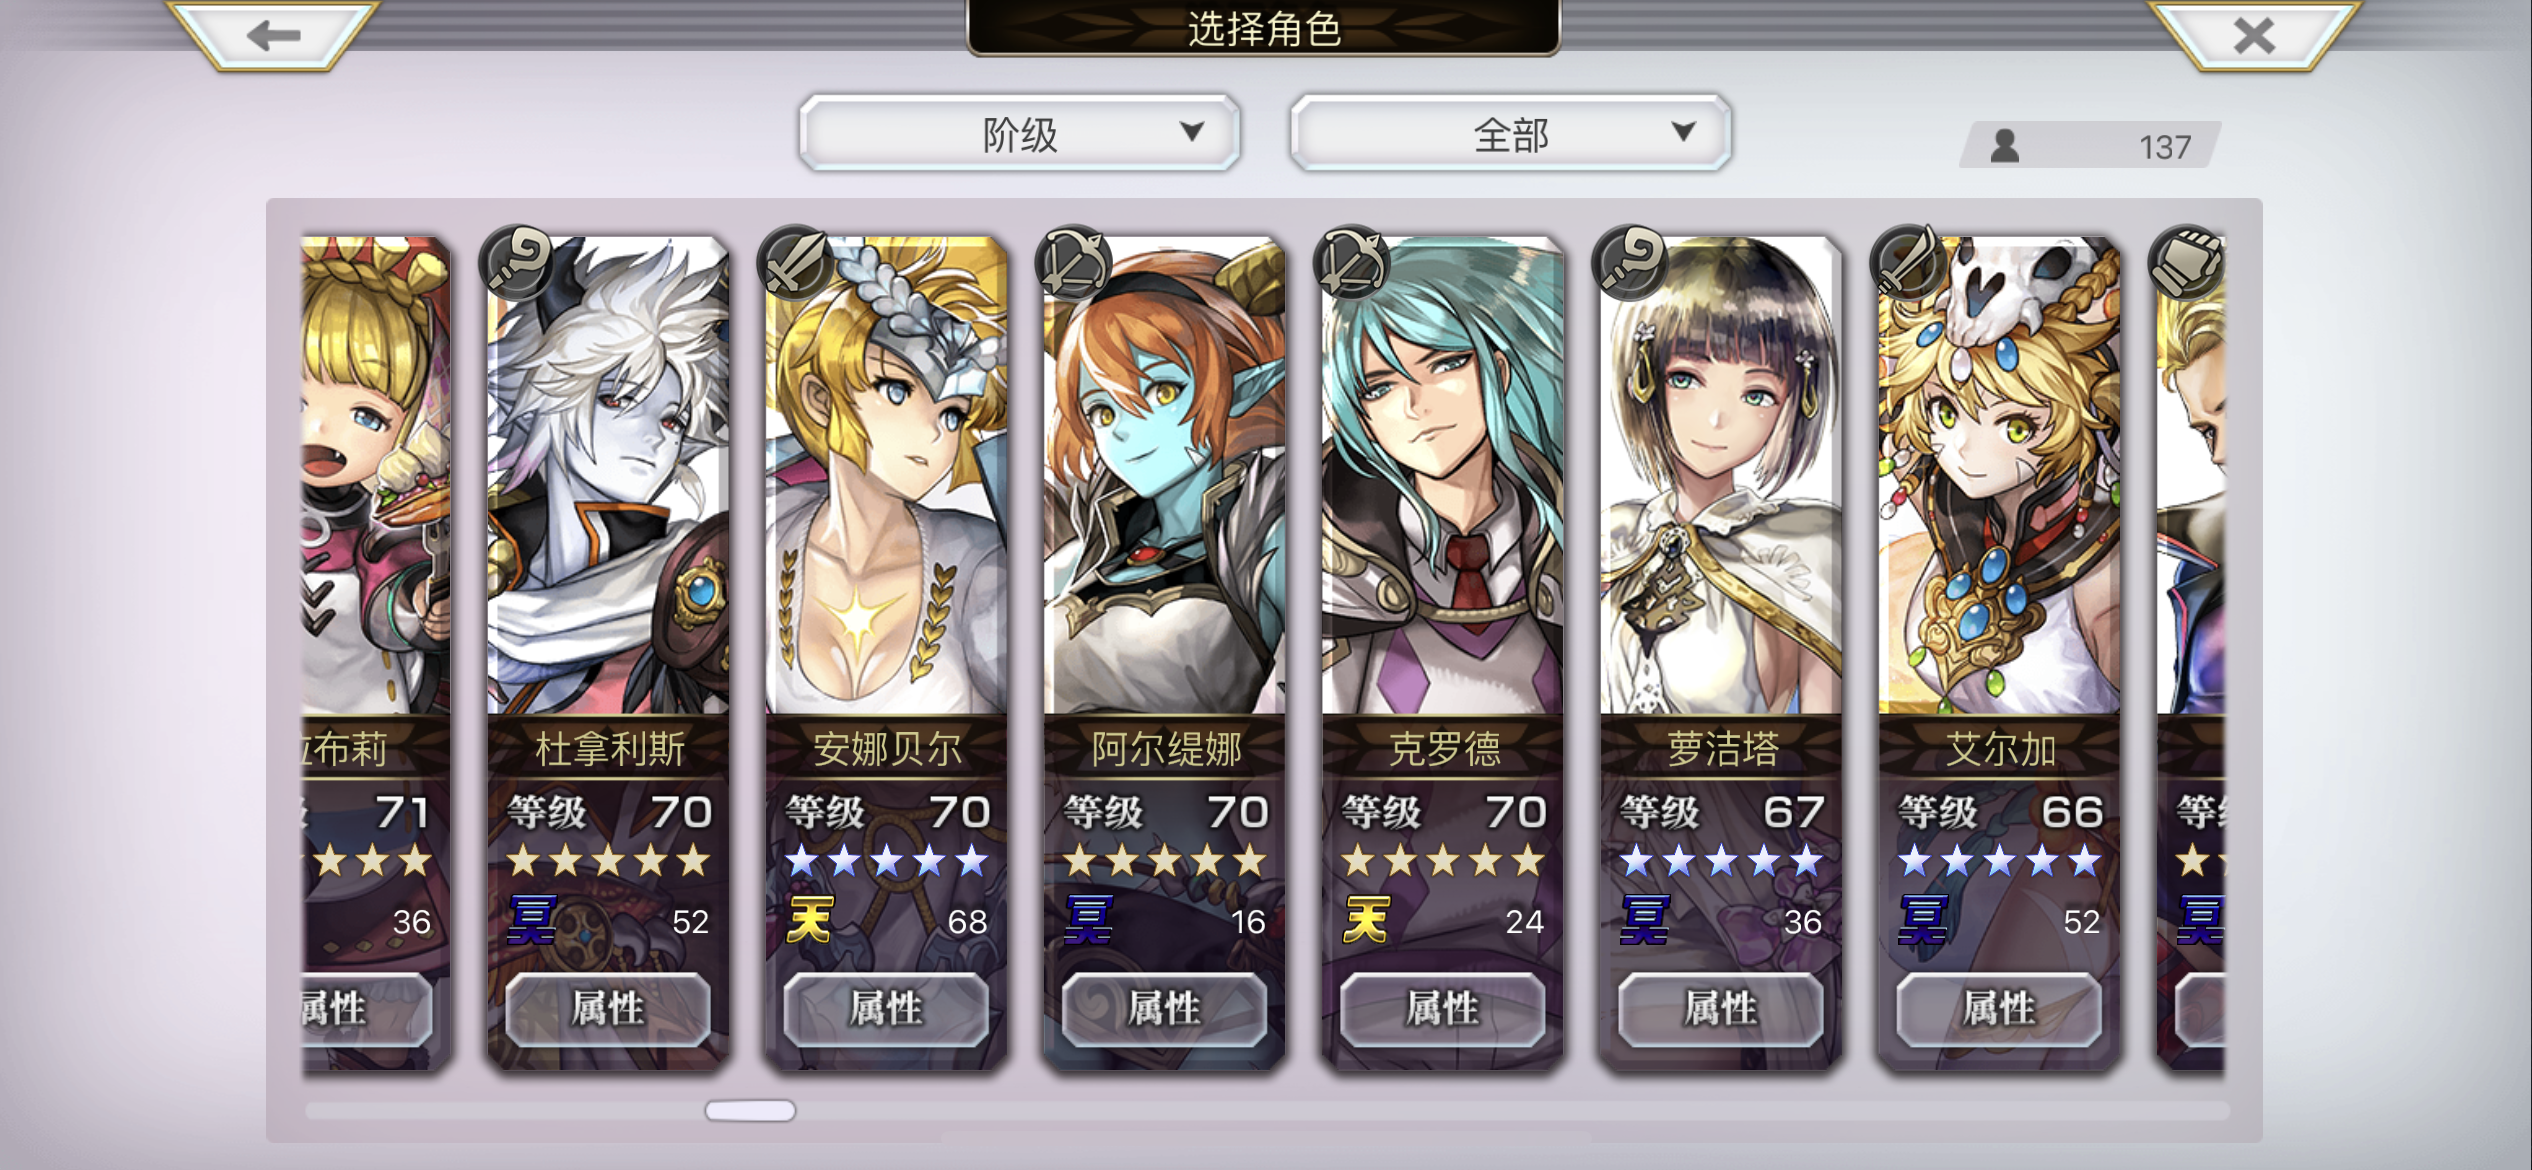This screenshot has width=2532, height=1170.
Task: Click the blade class icon on 艾尔加
Action: (x=1908, y=263)
